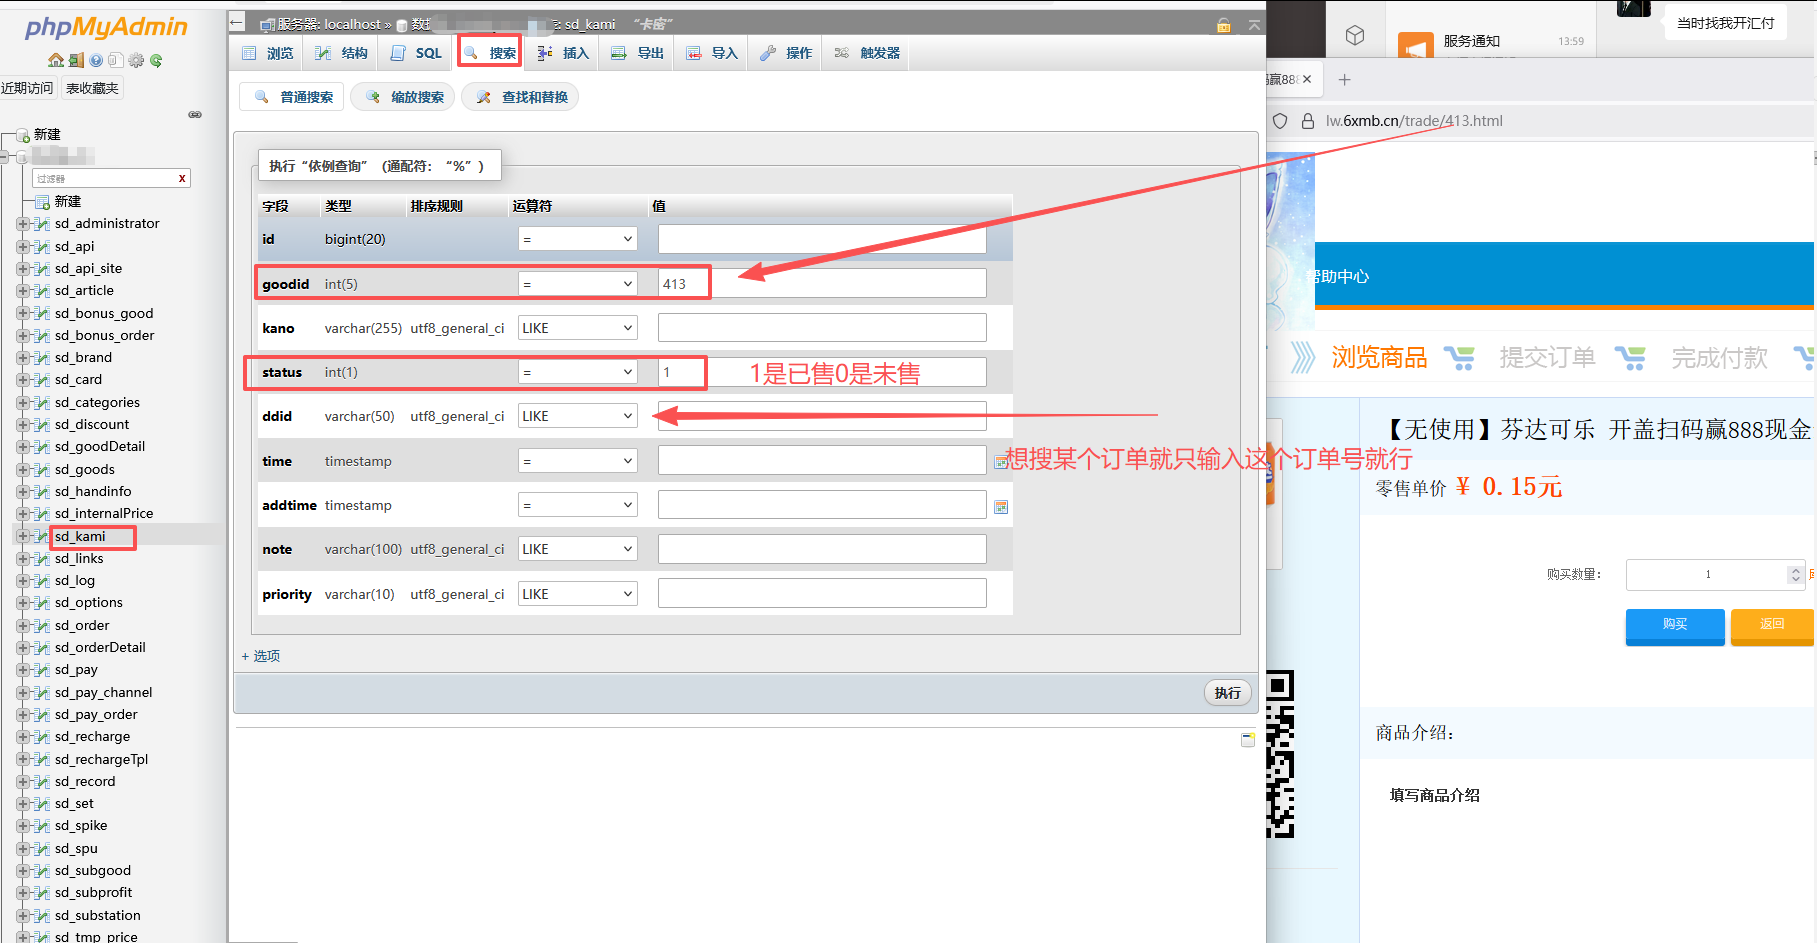Click the page lock icon in header
The width and height of the screenshot is (1817, 943).
(x=1223, y=25)
